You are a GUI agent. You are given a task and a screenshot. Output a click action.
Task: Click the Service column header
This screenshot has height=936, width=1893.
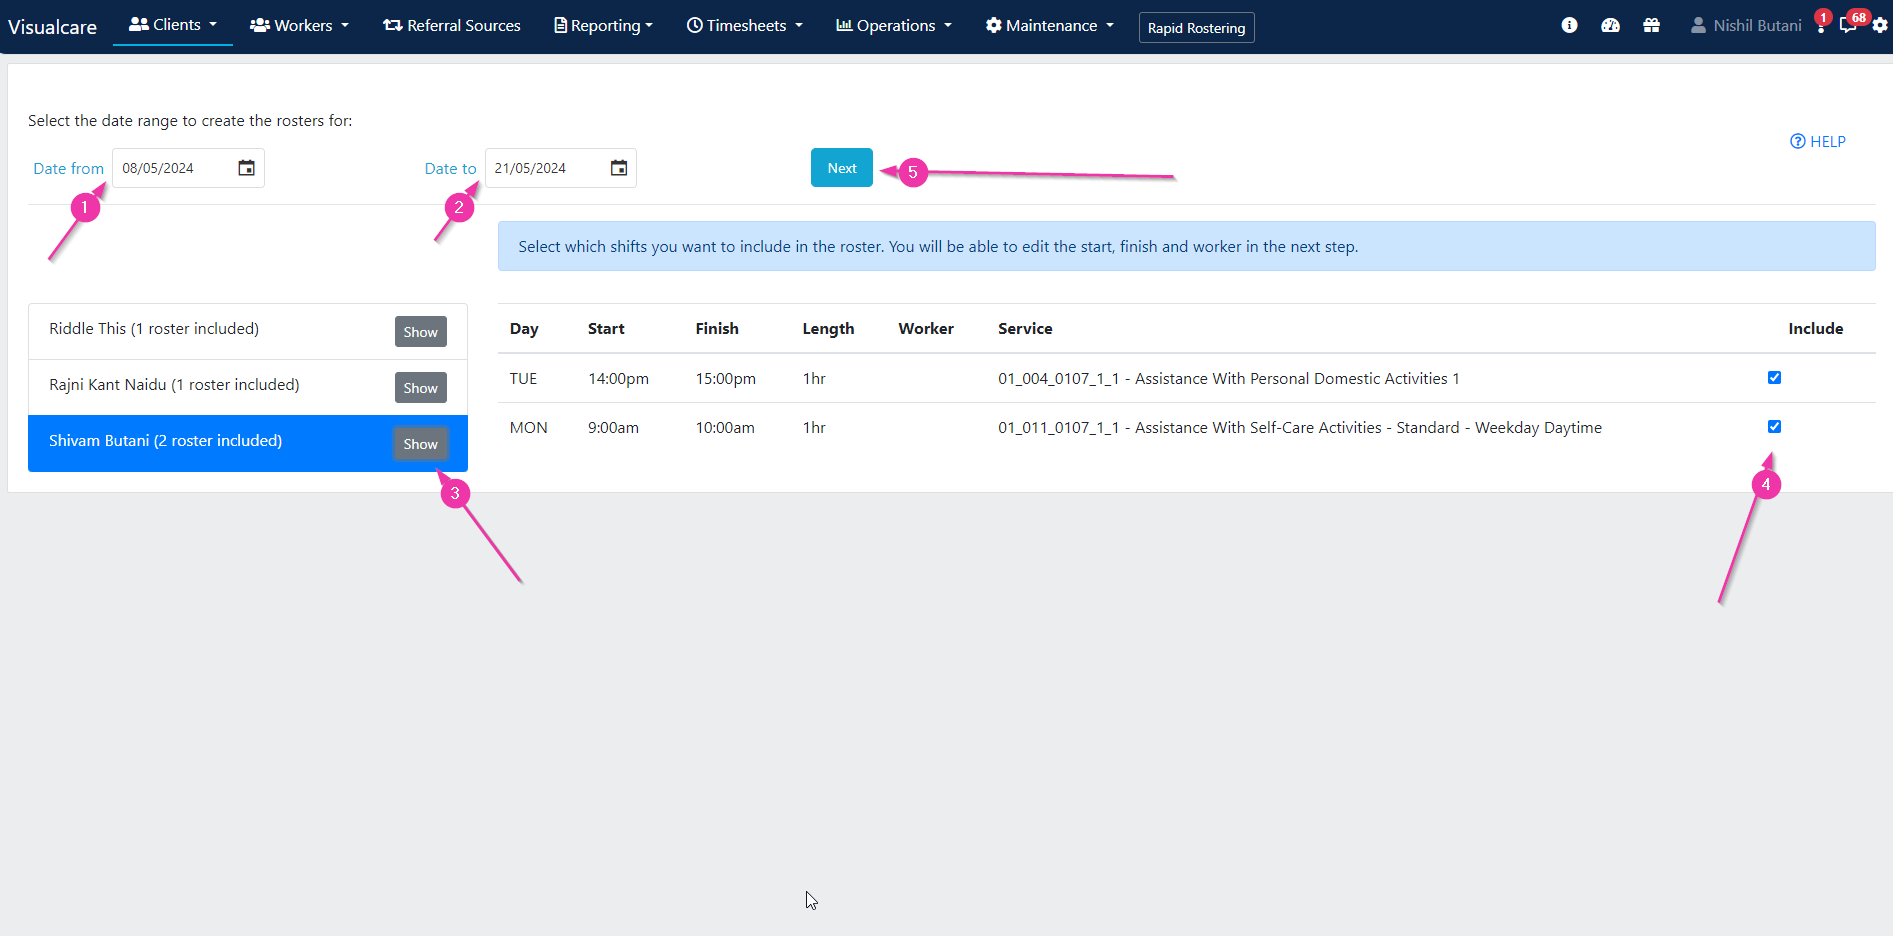tap(1025, 328)
